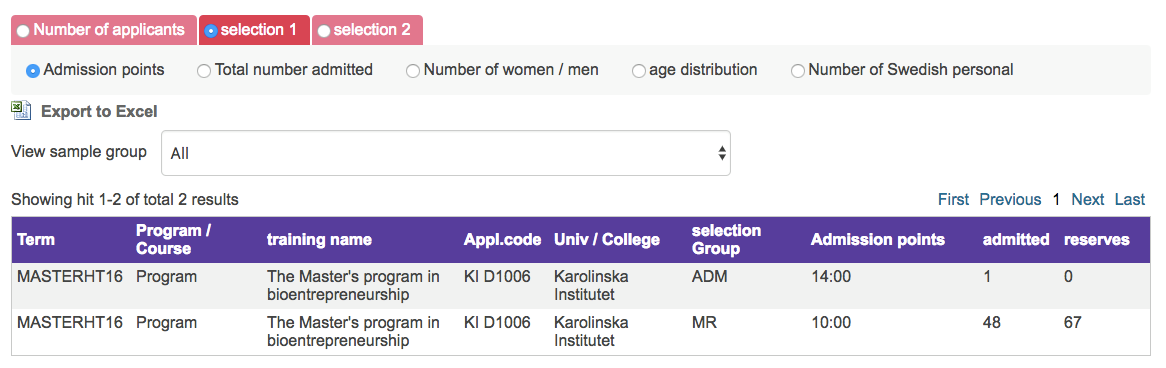The width and height of the screenshot is (1166, 368).
Task: Go to the First results page
Action: [953, 199]
